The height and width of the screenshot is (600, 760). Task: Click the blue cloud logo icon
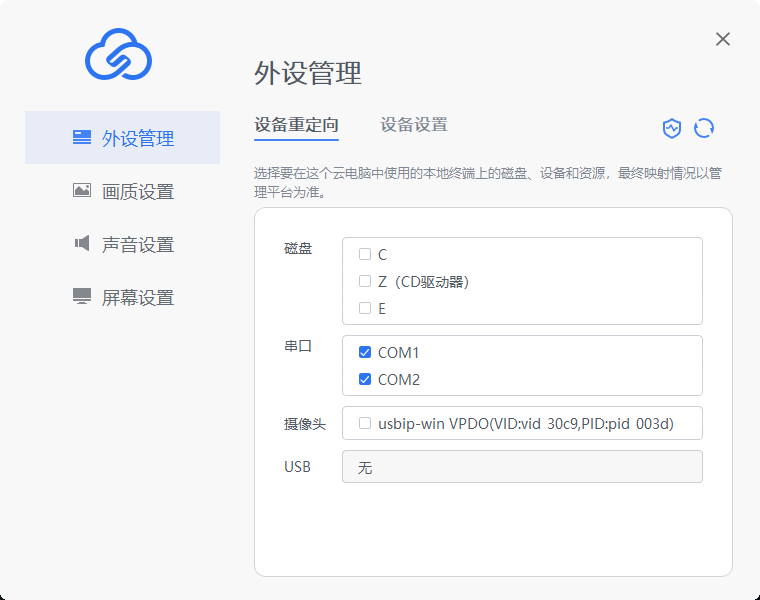tap(117, 54)
